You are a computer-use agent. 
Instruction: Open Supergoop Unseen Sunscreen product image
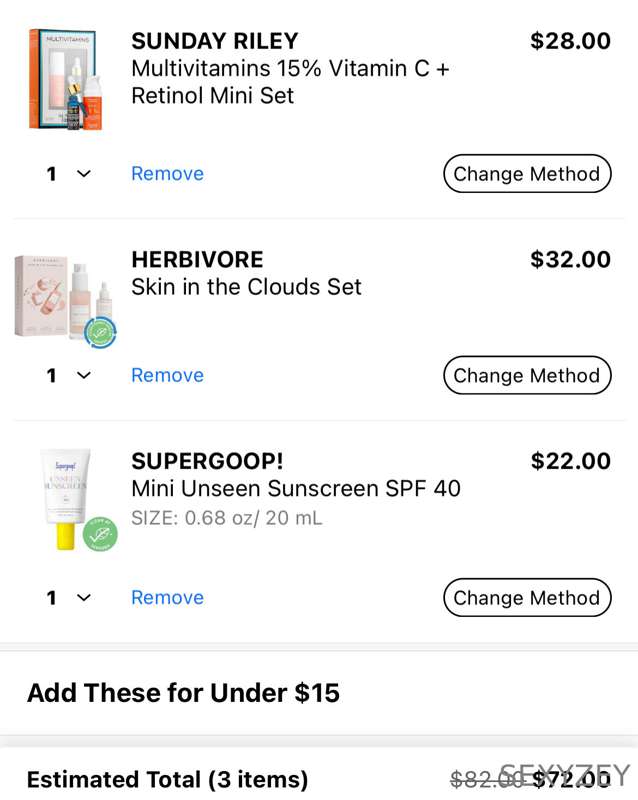[77, 500]
